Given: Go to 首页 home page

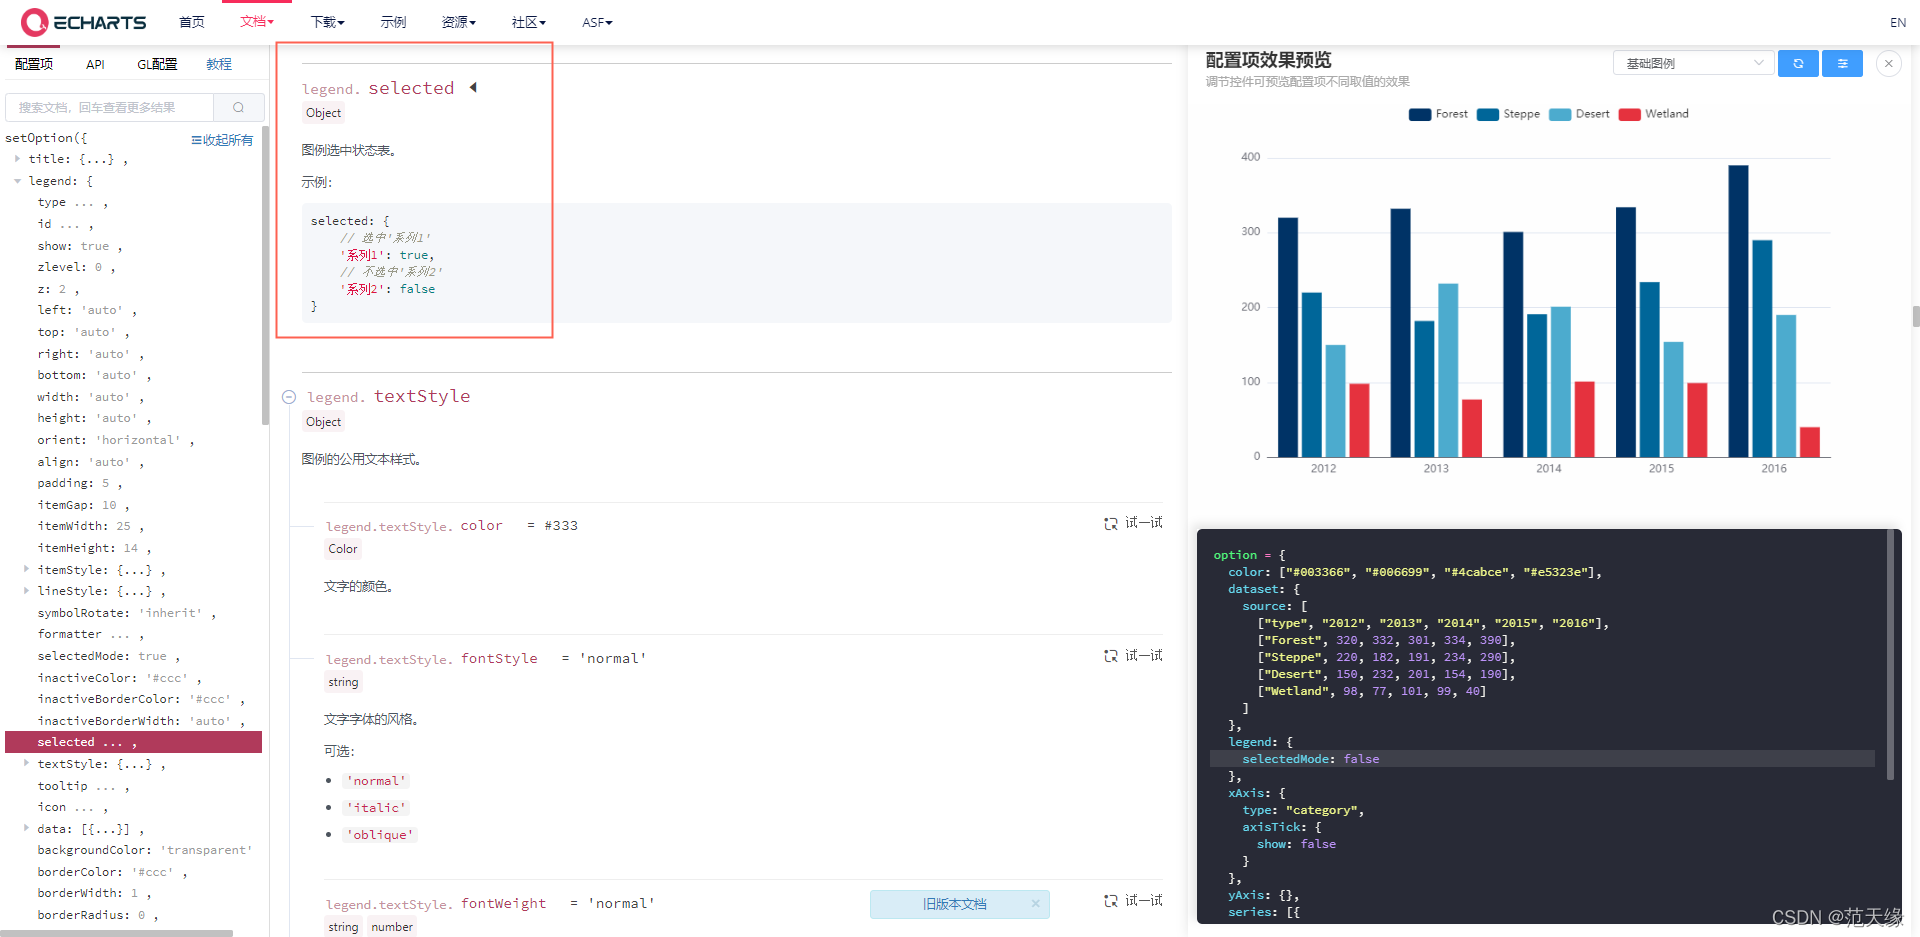Looking at the screenshot, I should tap(192, 22).
